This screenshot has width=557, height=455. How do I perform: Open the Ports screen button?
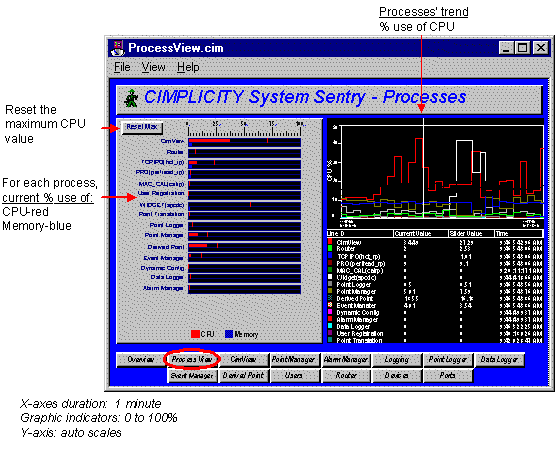(448, 375)
